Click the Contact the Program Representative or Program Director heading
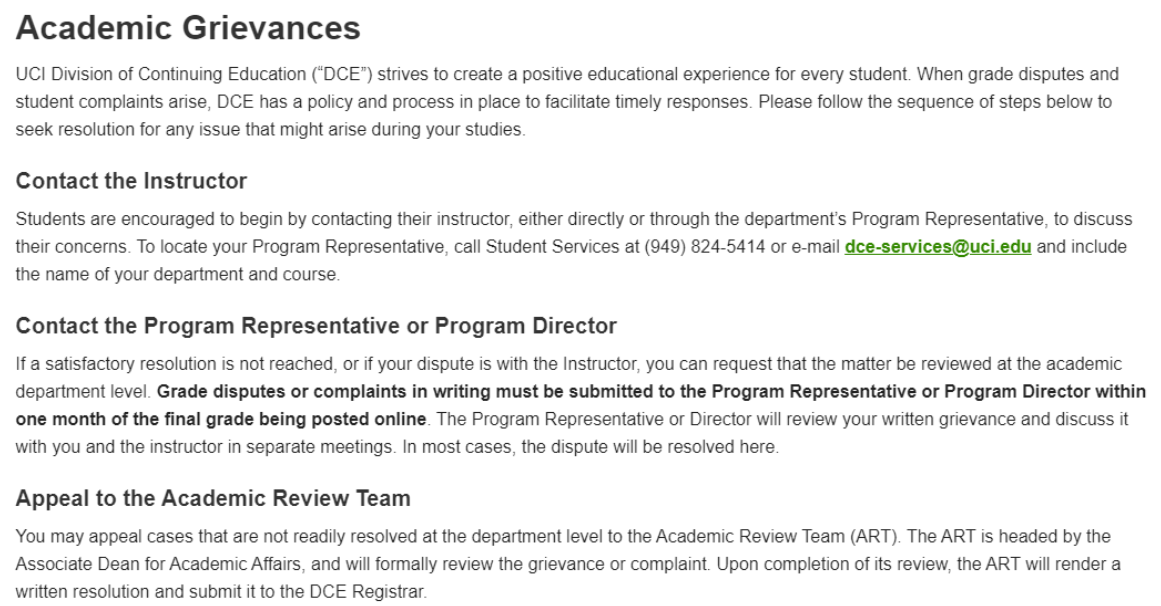This screenshot has height=606, width=1161. (317, 326)
